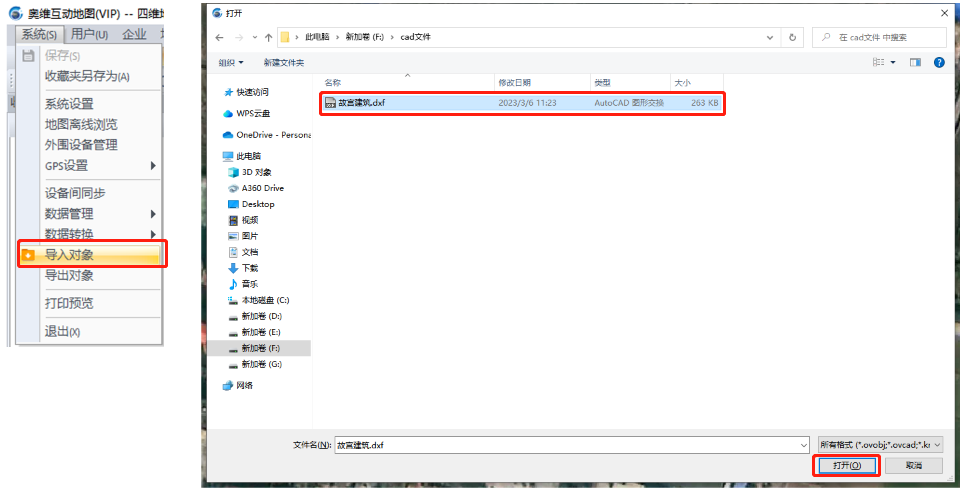The width and height of the screenshot is (970, 493).
Task: Go up one folder with up arrow
Action: pos(267,37)
